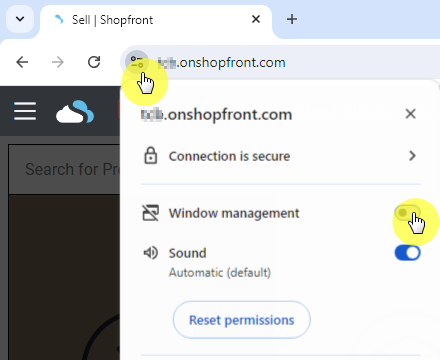Screen dimensions: 440x360
Task: Go back with the browser back arrow
Action: pyautogui.click(x=22, y=62)
